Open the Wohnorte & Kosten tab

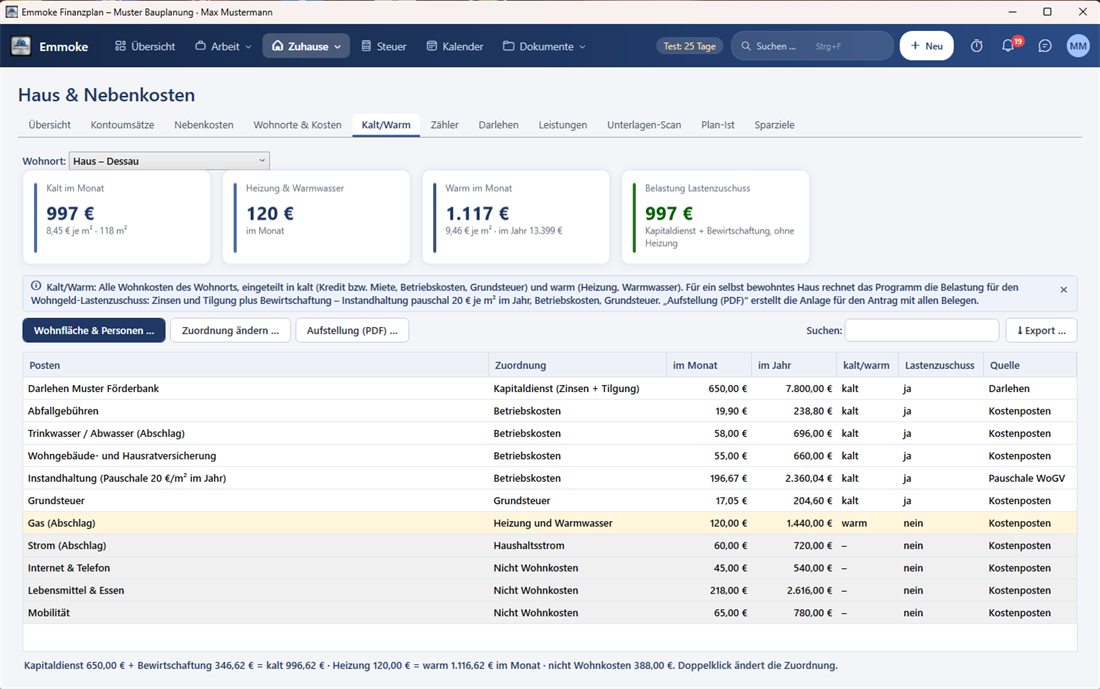click(297, 125)
